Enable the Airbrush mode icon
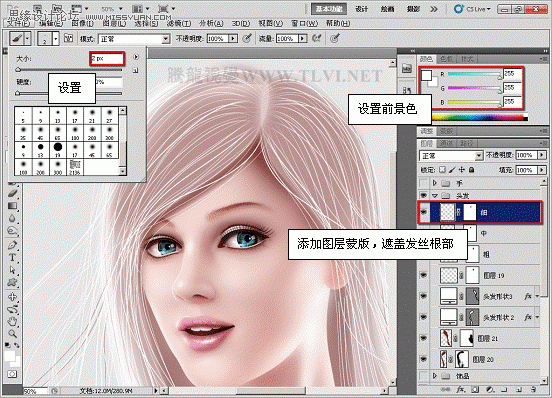The image size is (552, 398). [317, 38]
